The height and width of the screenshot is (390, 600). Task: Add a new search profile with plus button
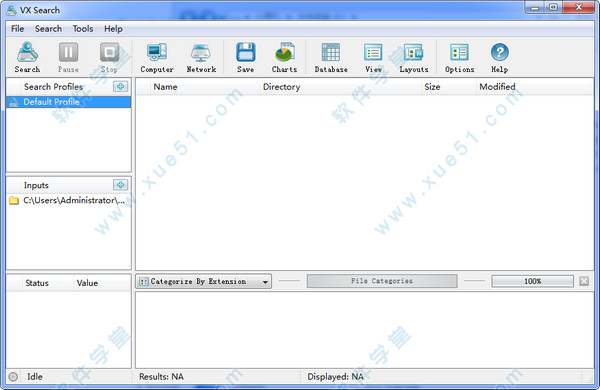point(121,86)
